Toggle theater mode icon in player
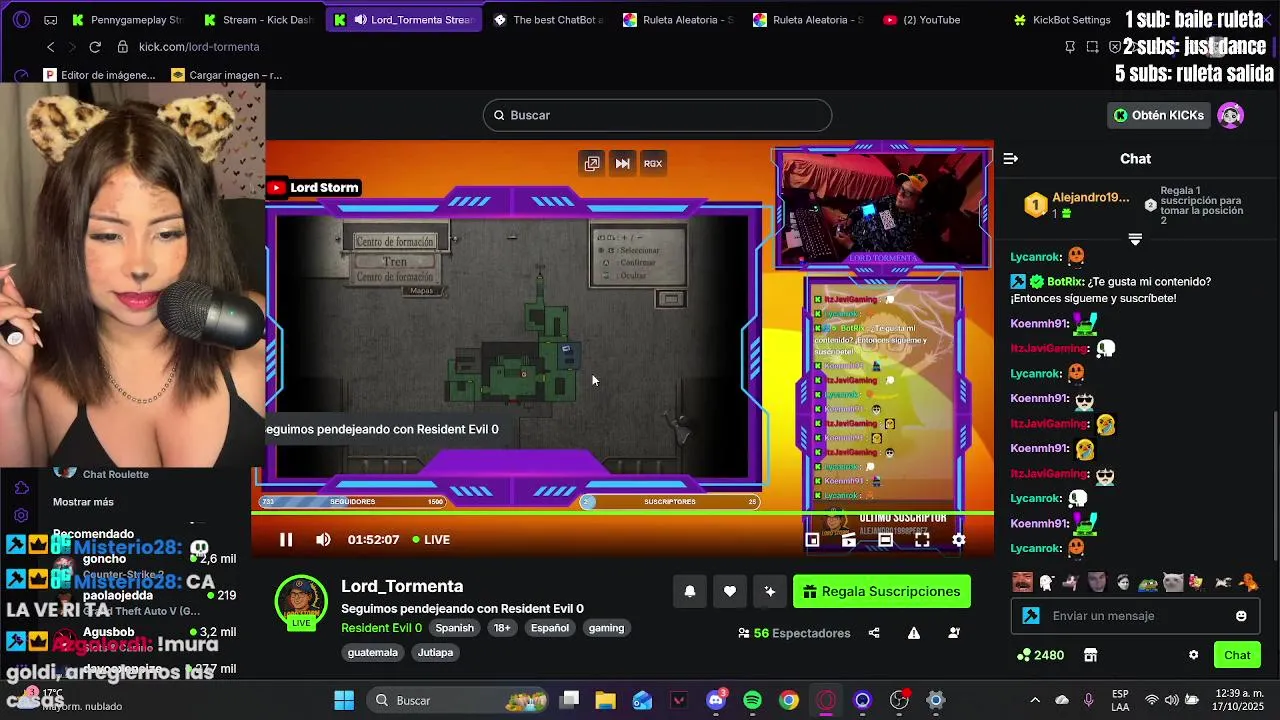Image resolution: width=1280 pixels, height=720 pixels. point(885,540)
